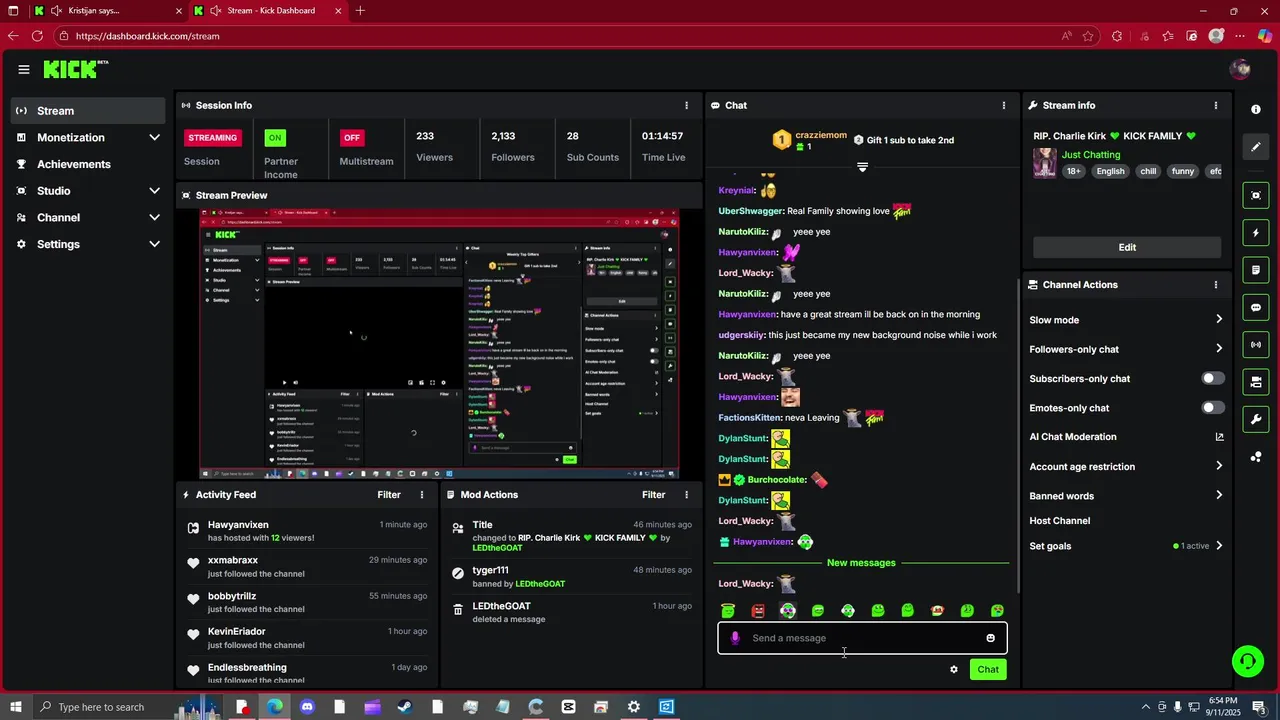Open Slow mode options arrow
Image resolution: width=1280 pixels, height=720 pixels.
(1219, 320)
